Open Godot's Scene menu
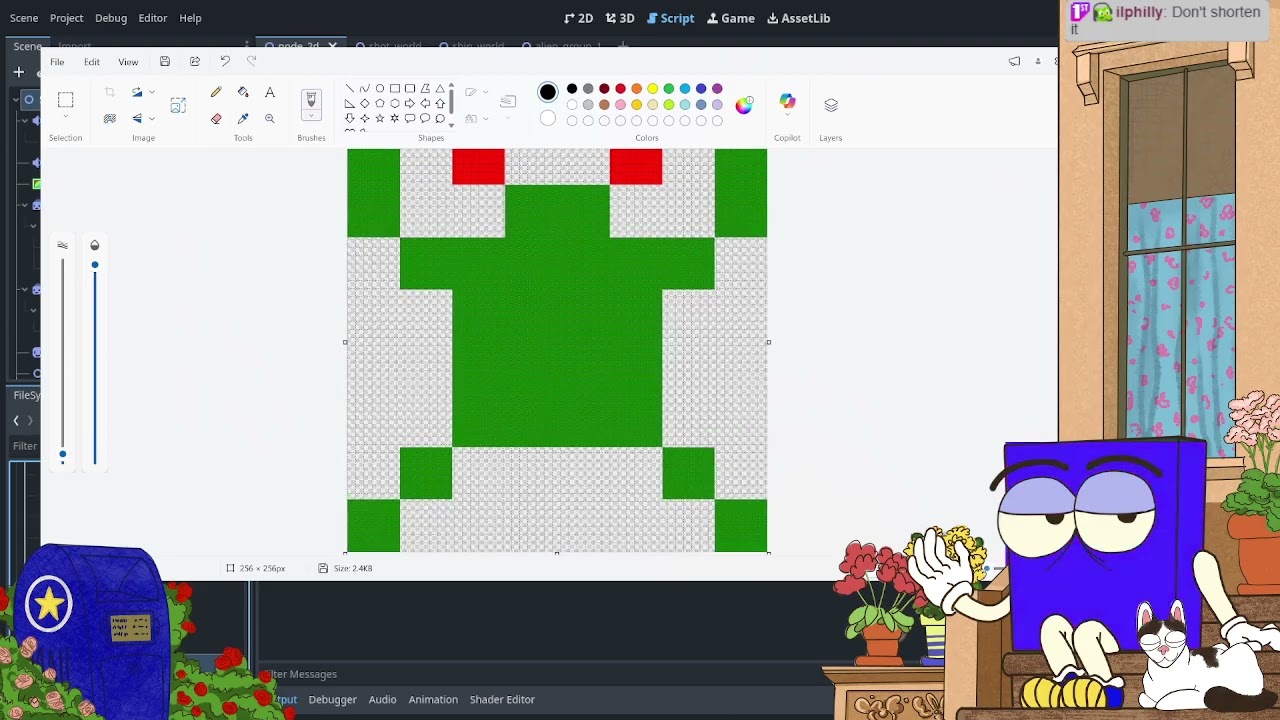1280x720 pixels. pyautogui.click(x=24, y=18)
